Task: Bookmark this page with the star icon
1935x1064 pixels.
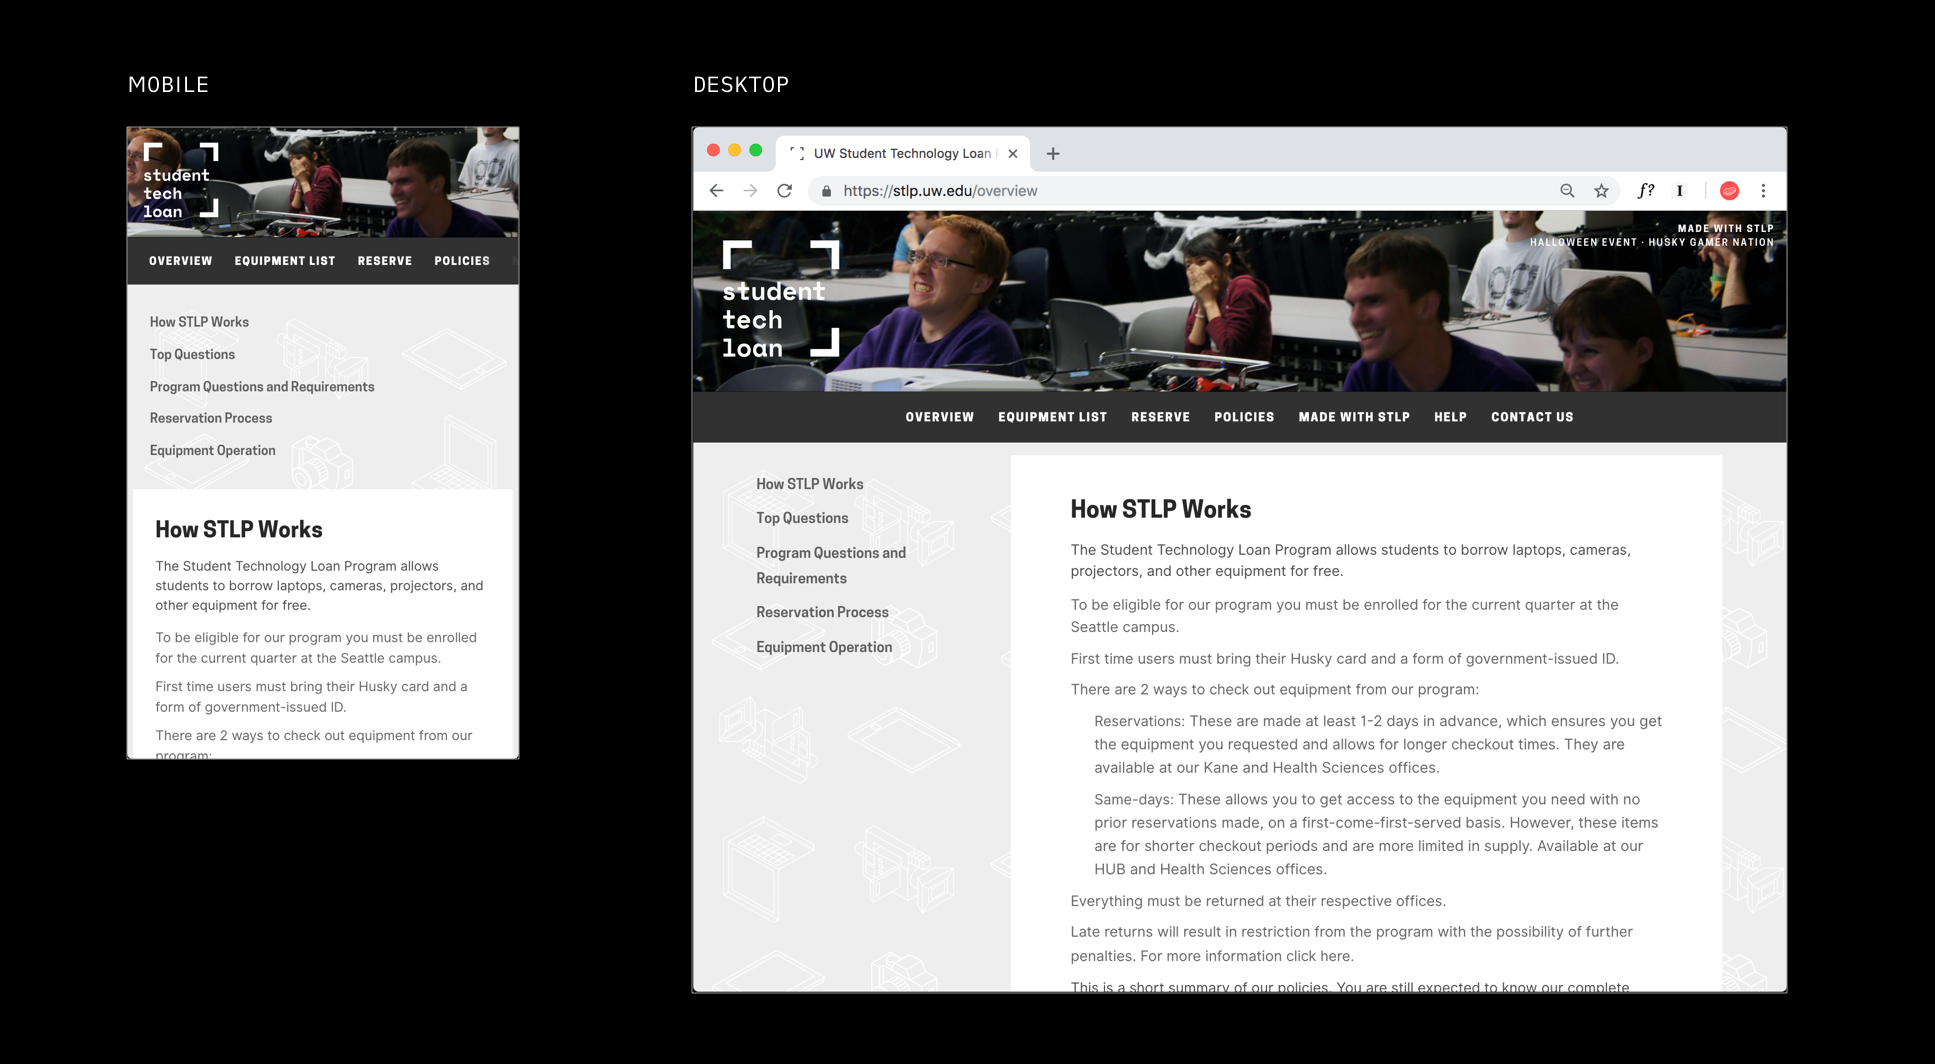Action: coord(1601,191)
